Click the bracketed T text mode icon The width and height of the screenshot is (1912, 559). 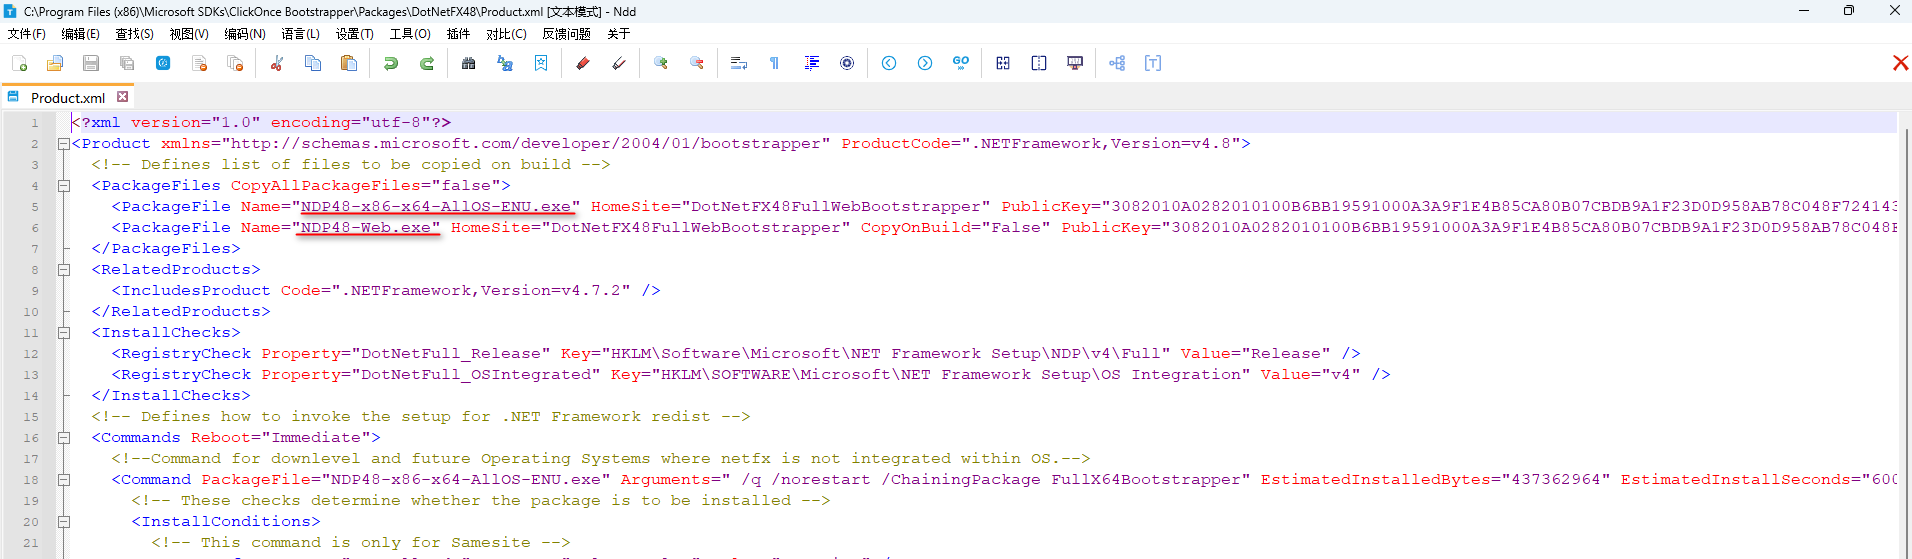point(1153,63)
